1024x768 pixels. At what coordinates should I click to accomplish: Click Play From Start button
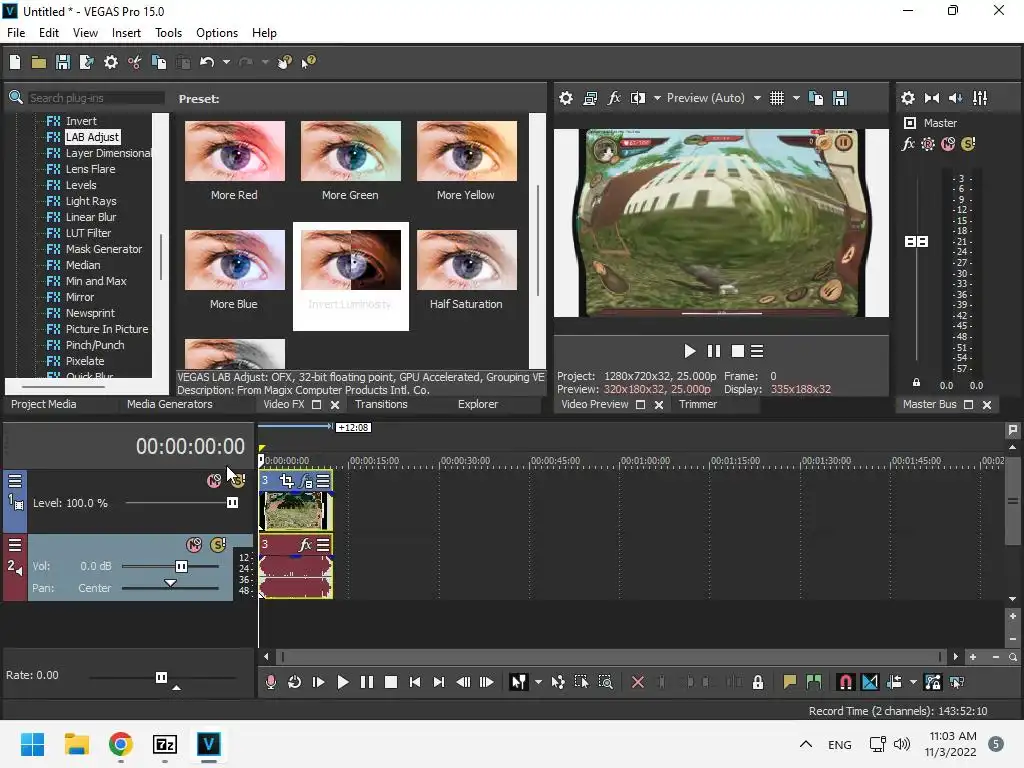click(x=319, y=682)
